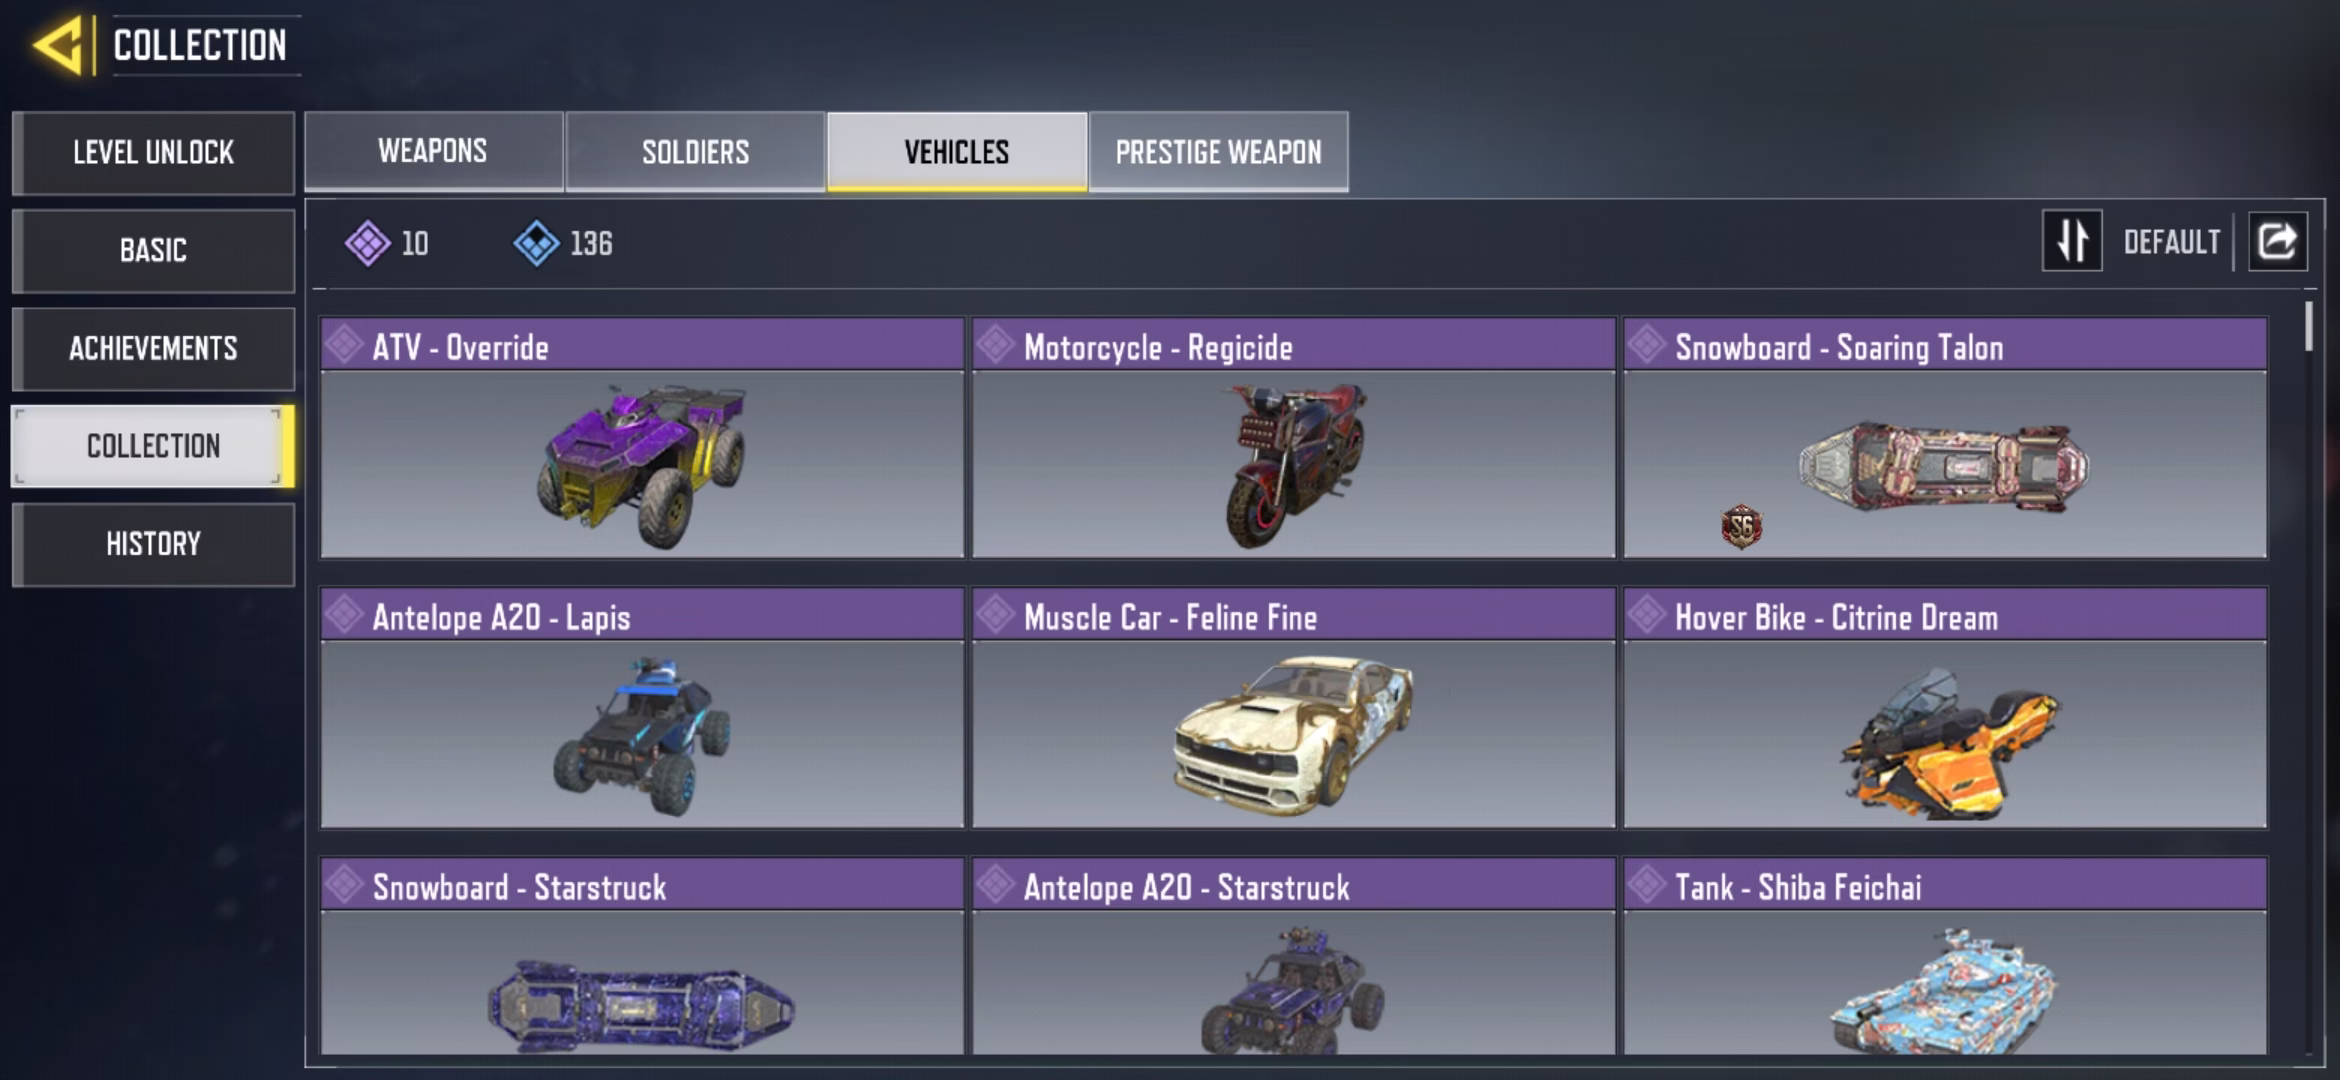Select the Antelope A20 - Lapis card
The image size is (2340, 1080).
click(642, 708)
